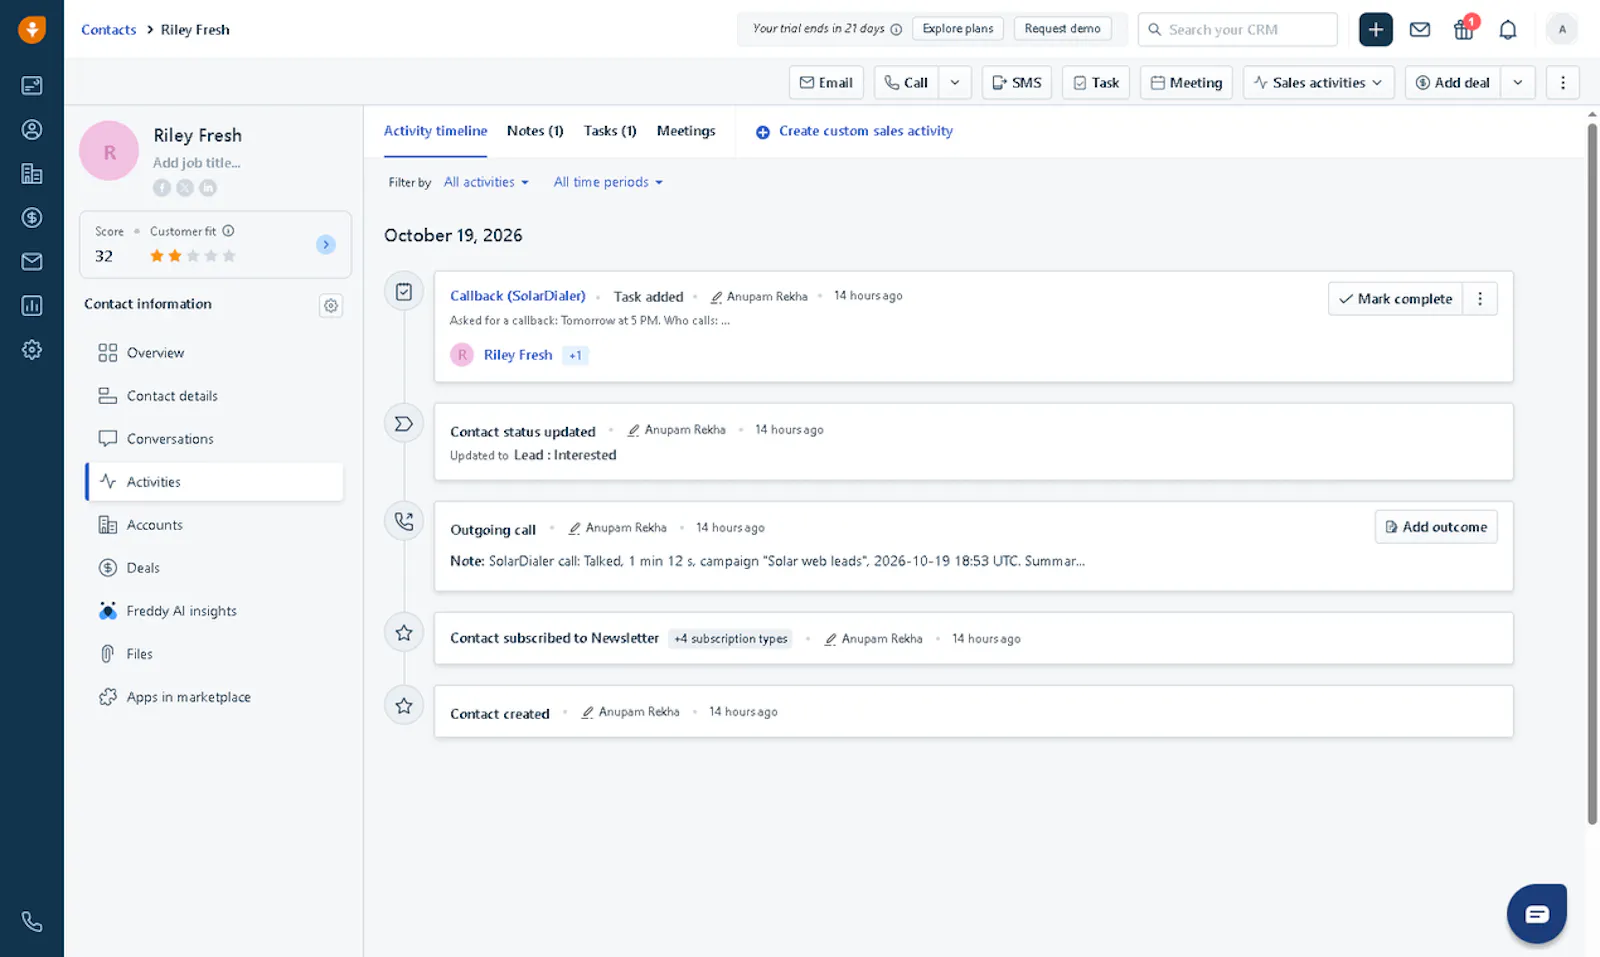Click the Search your CRM field
Image resolution: width=1600 pixels, height=957 pixels.
point(1237,30)
